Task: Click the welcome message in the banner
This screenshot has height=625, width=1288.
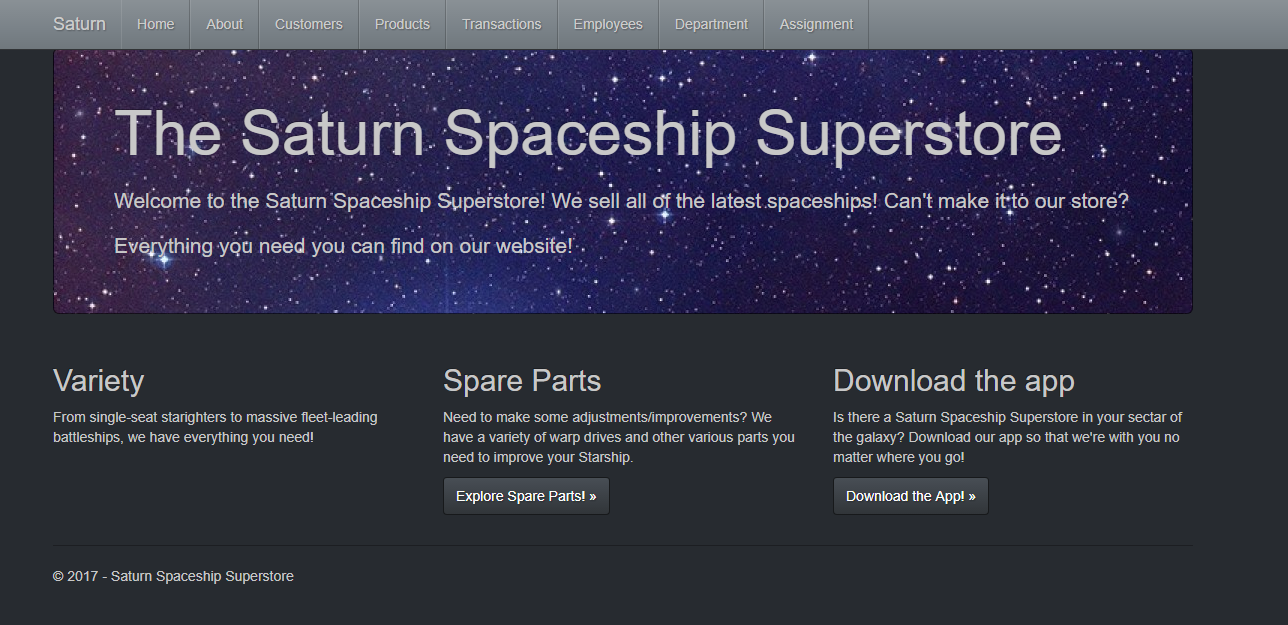Action: 620,222
